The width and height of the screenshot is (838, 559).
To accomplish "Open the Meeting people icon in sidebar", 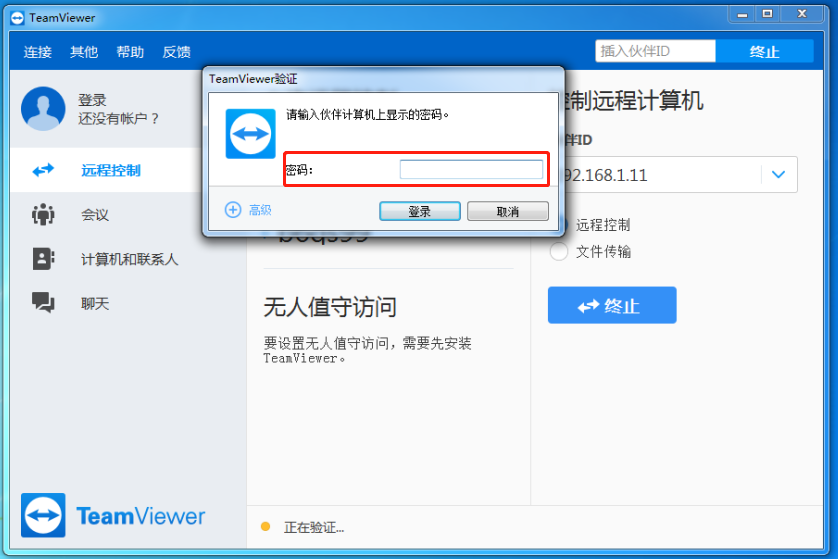I will click(x=43, y=214).
